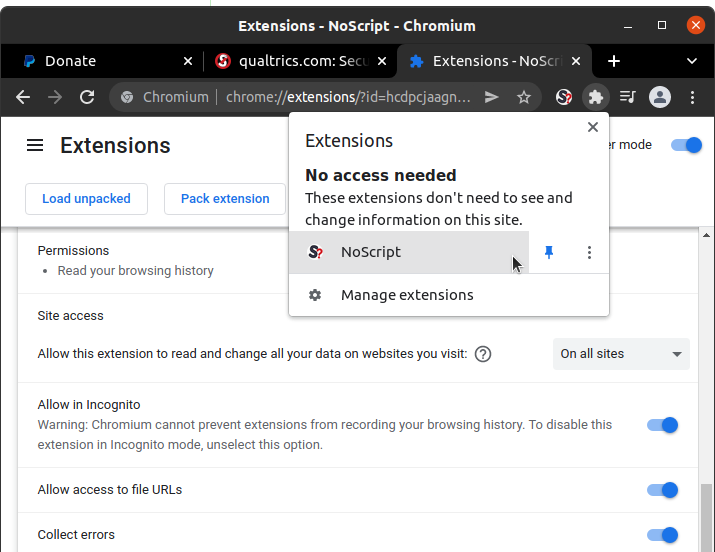Open the NoScript toolbar icon
Viewport: 715px width, 552px height.
[564, 97]
